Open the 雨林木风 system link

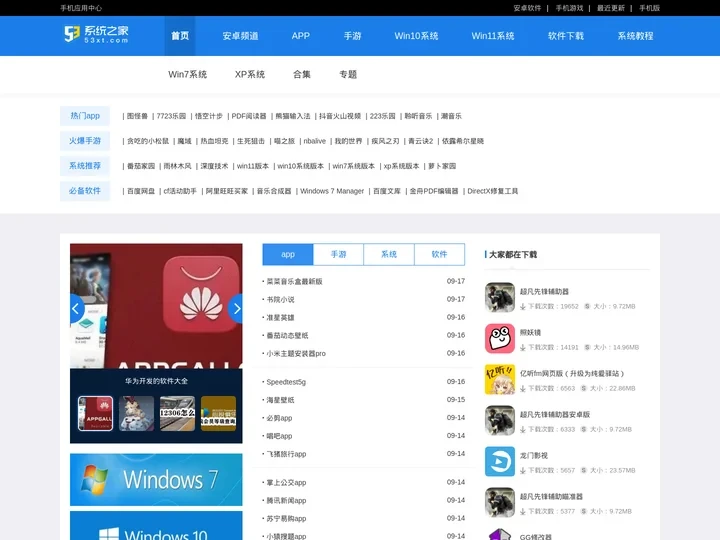177,166
